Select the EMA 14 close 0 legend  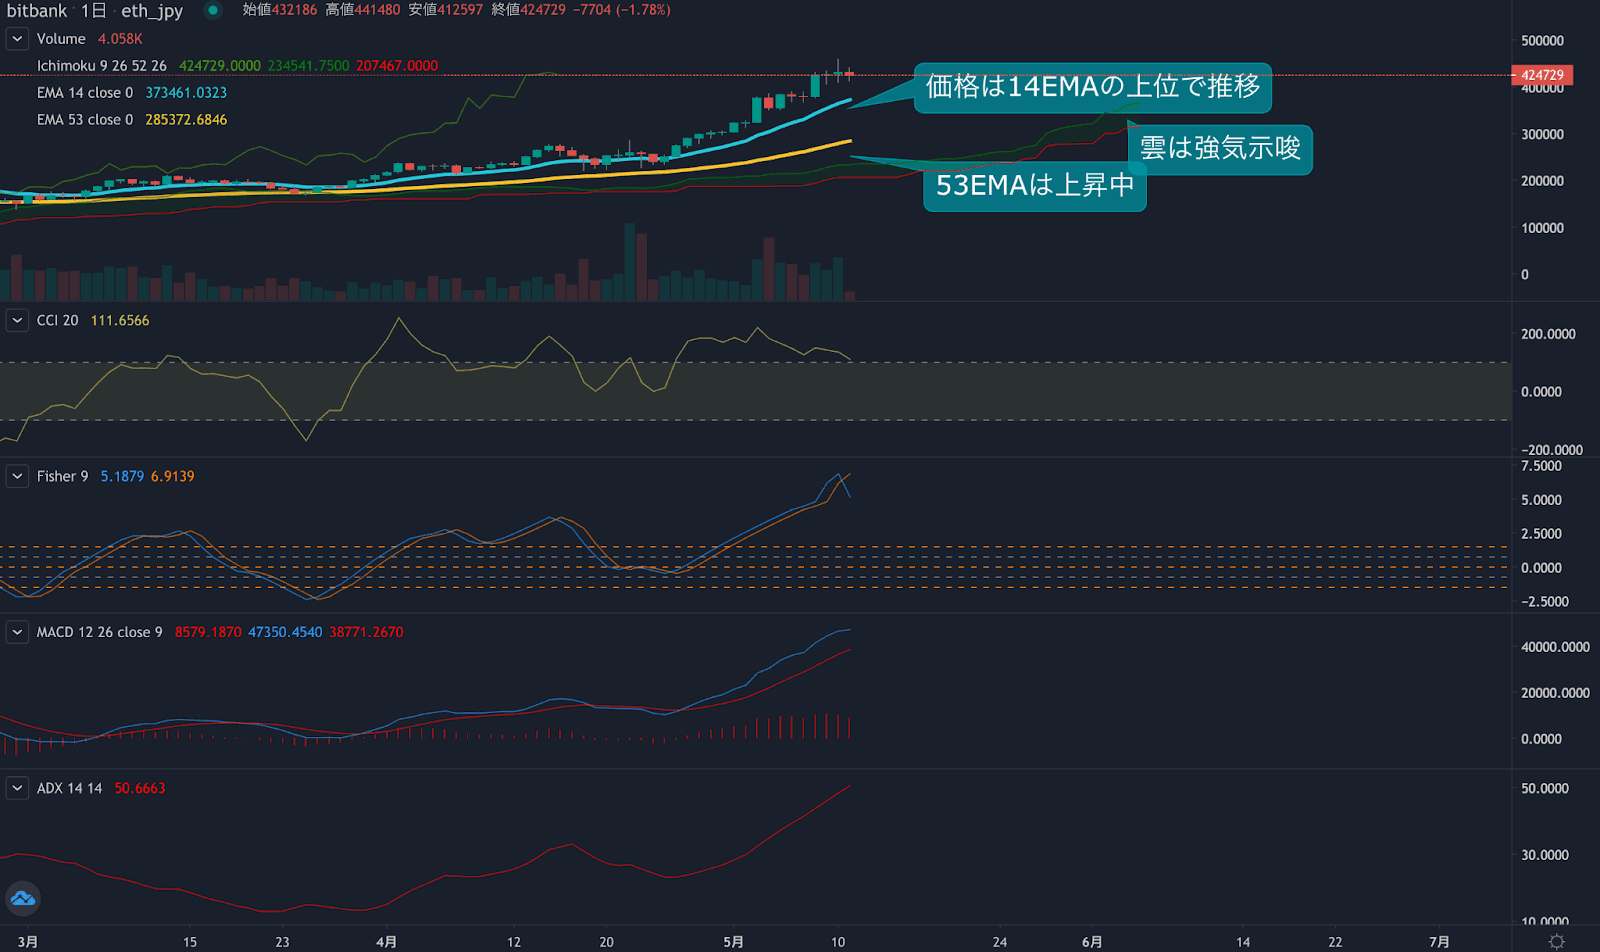pos(85,93)
